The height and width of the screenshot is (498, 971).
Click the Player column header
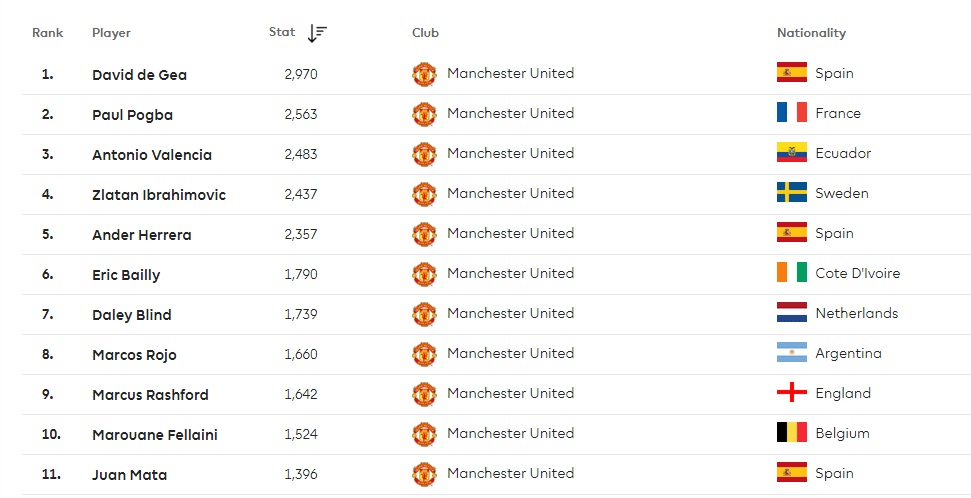coord(111,33)
